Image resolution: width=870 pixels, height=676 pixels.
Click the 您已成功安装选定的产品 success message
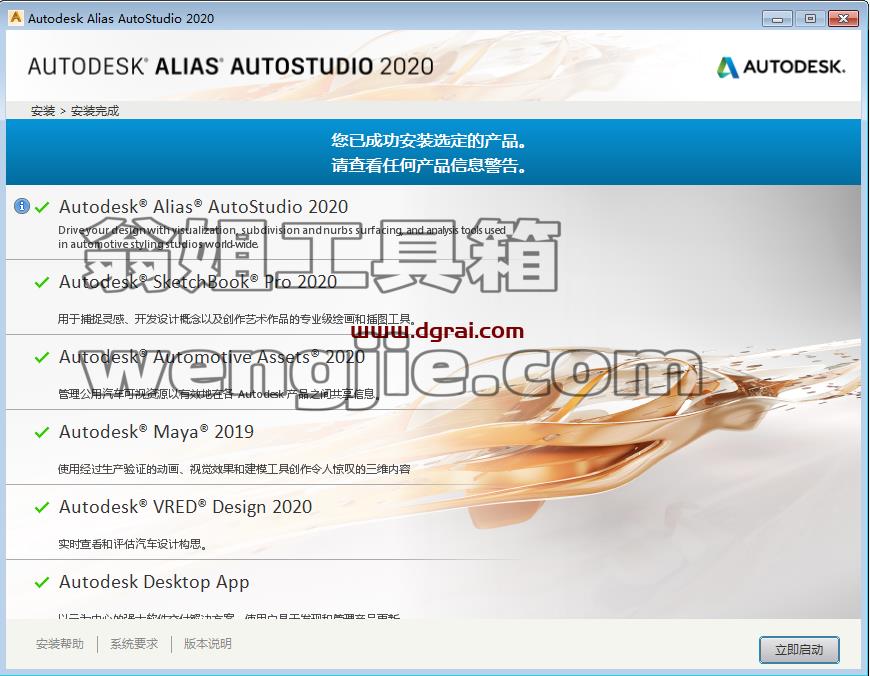[428, 140]
